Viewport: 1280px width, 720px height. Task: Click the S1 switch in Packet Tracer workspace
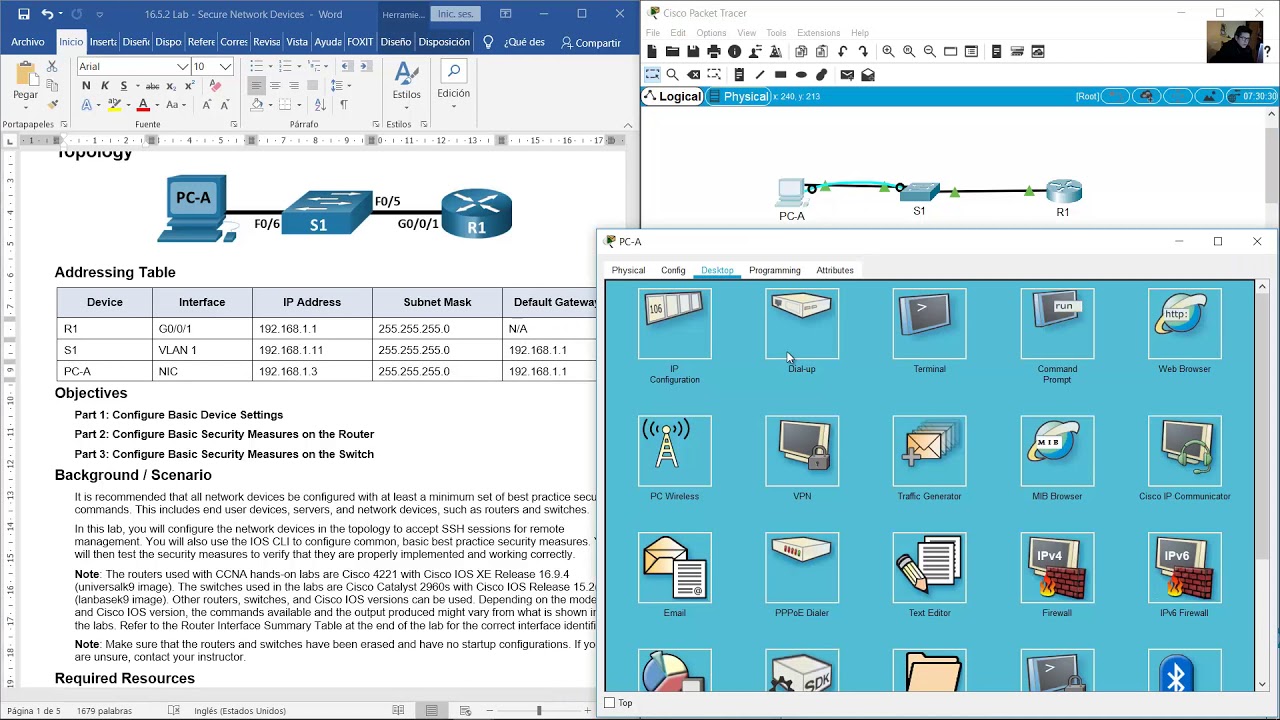[919, 192]
